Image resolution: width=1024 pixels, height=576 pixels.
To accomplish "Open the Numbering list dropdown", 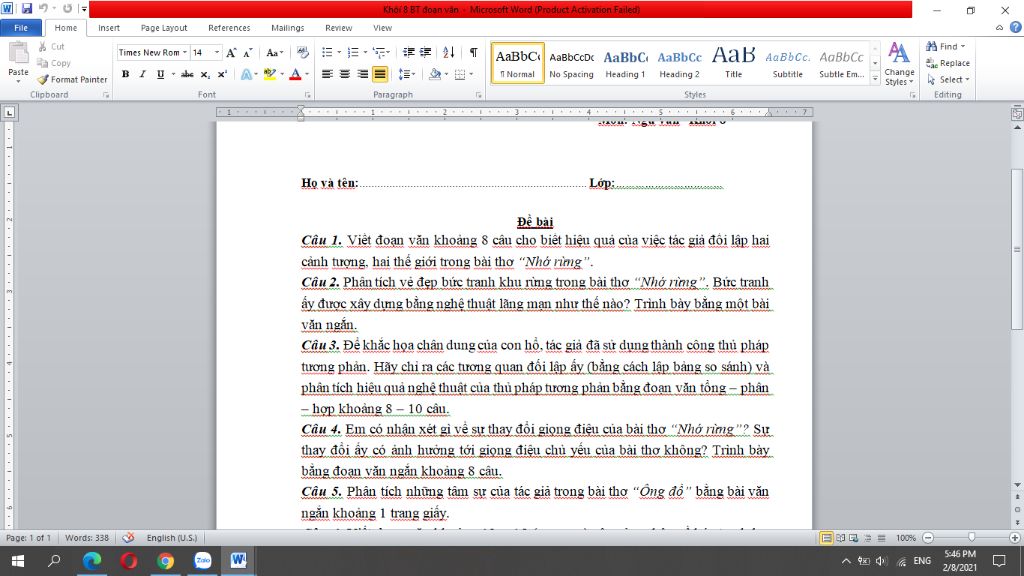I will (x=364, y=52).
